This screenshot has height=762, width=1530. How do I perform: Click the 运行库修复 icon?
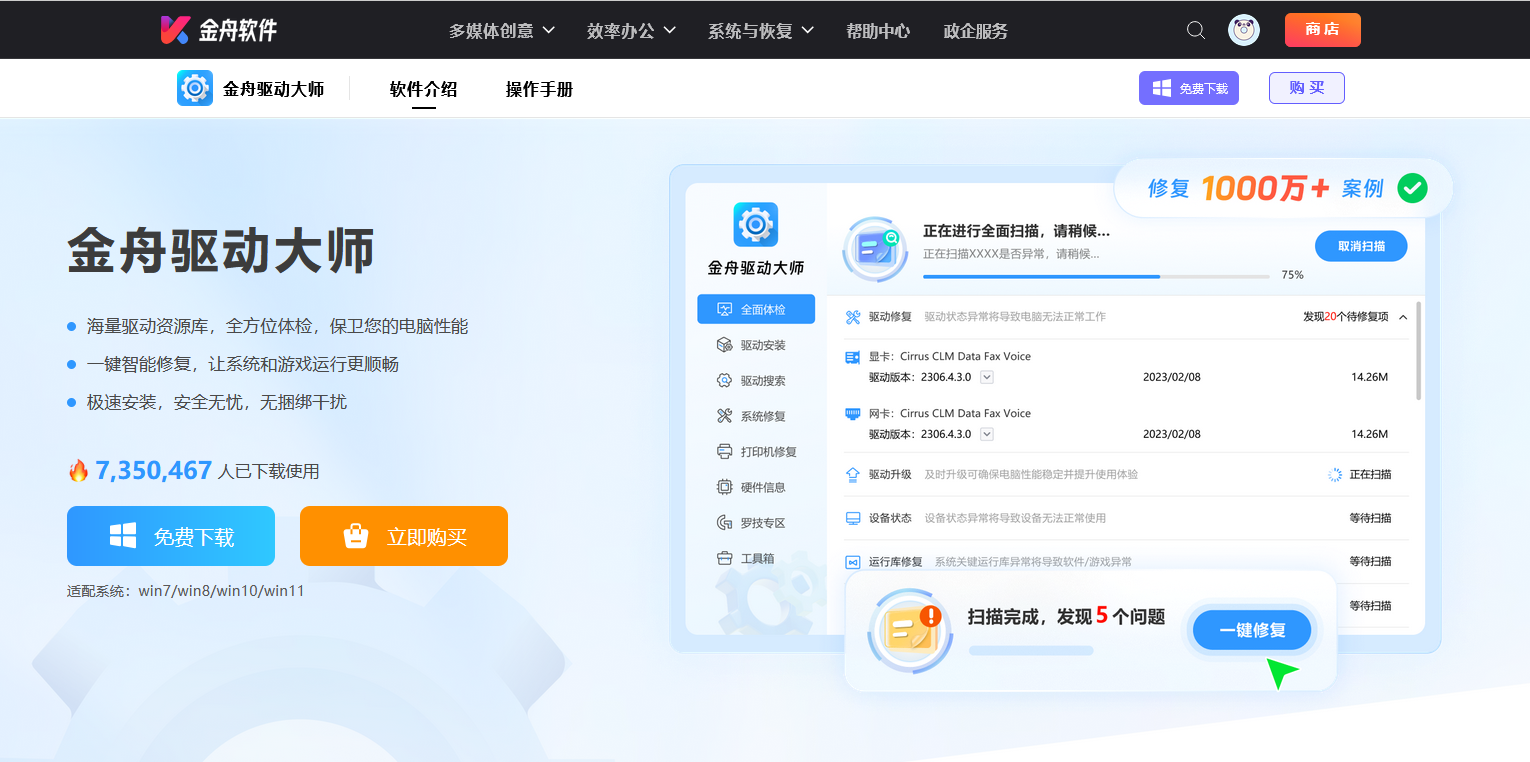(853, 562)
